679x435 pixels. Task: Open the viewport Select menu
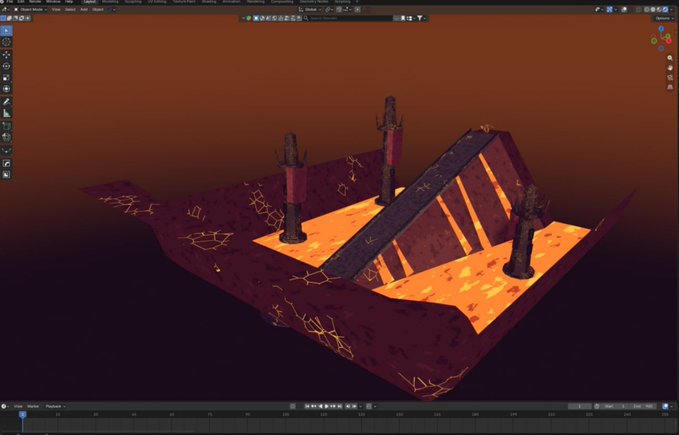70,9
